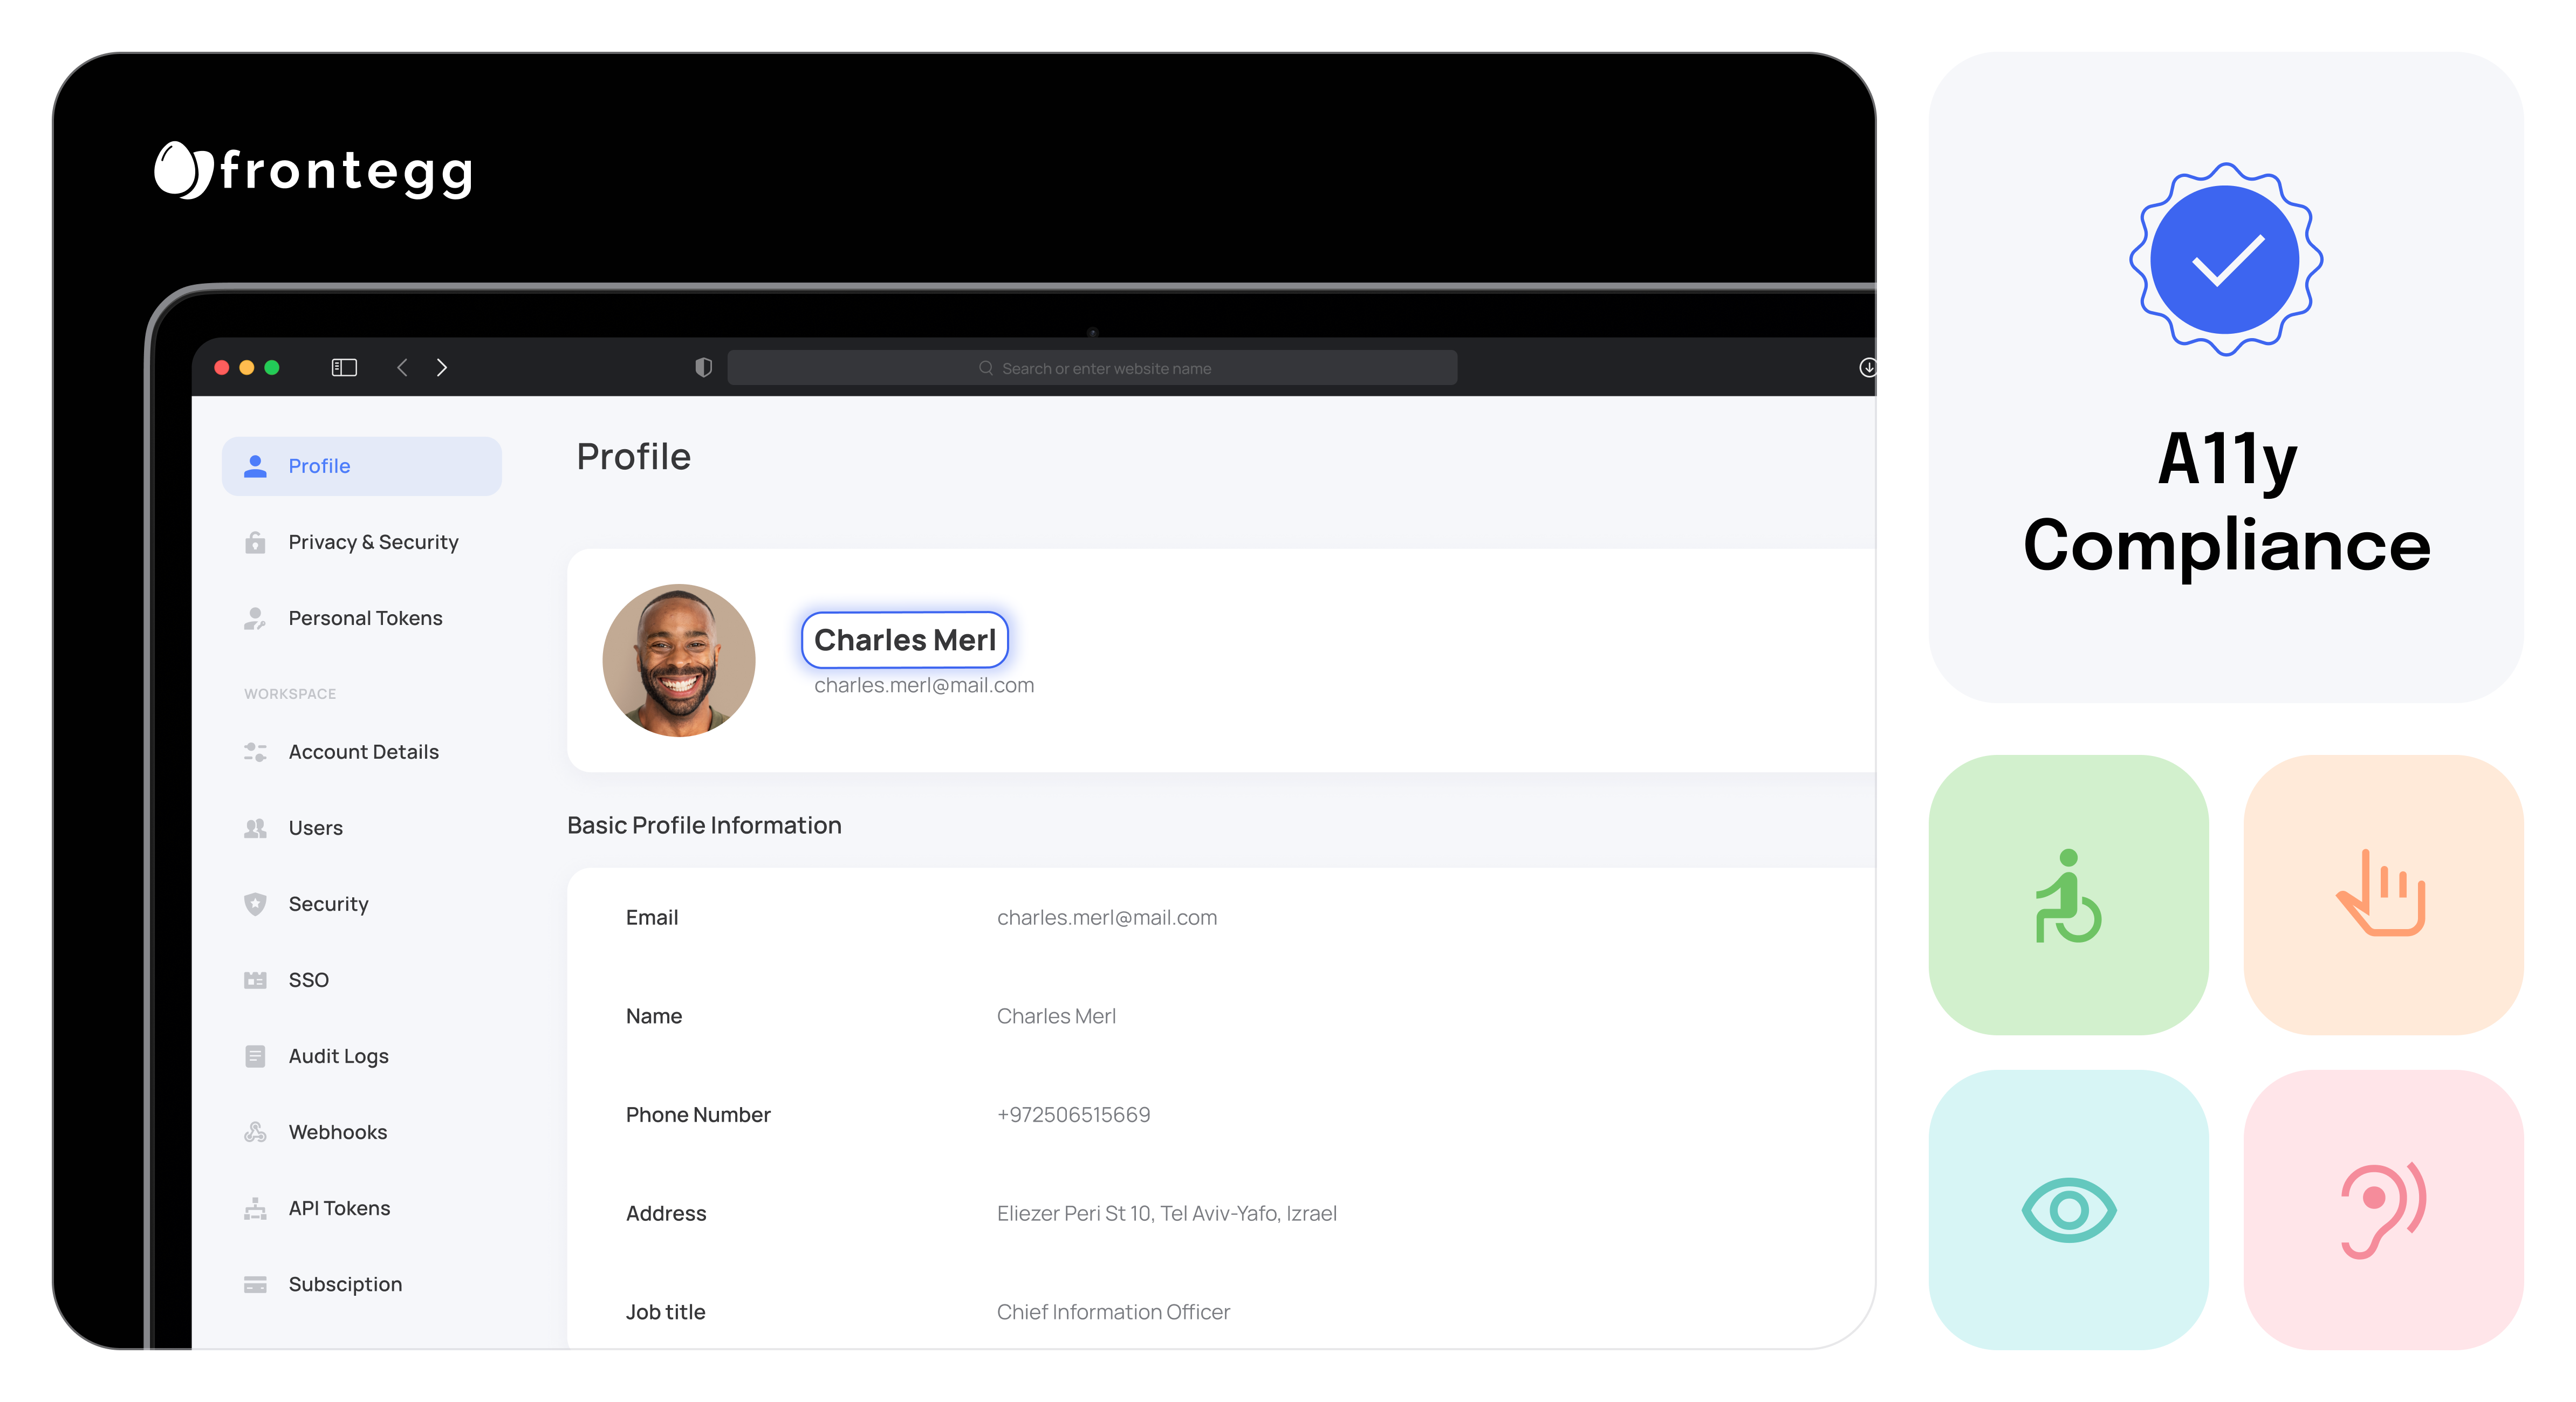This screenshot has height=1402, width=2576.
Task: Click the Personal Tokens icon
Action: (x=255, y=618)
